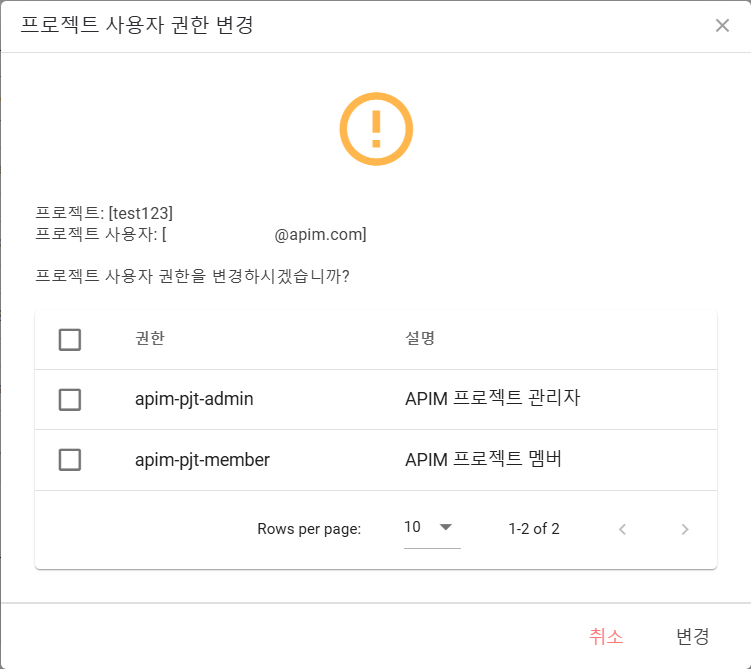
Task: Select the apim-pjt-member row name
Action: point(202,460)
